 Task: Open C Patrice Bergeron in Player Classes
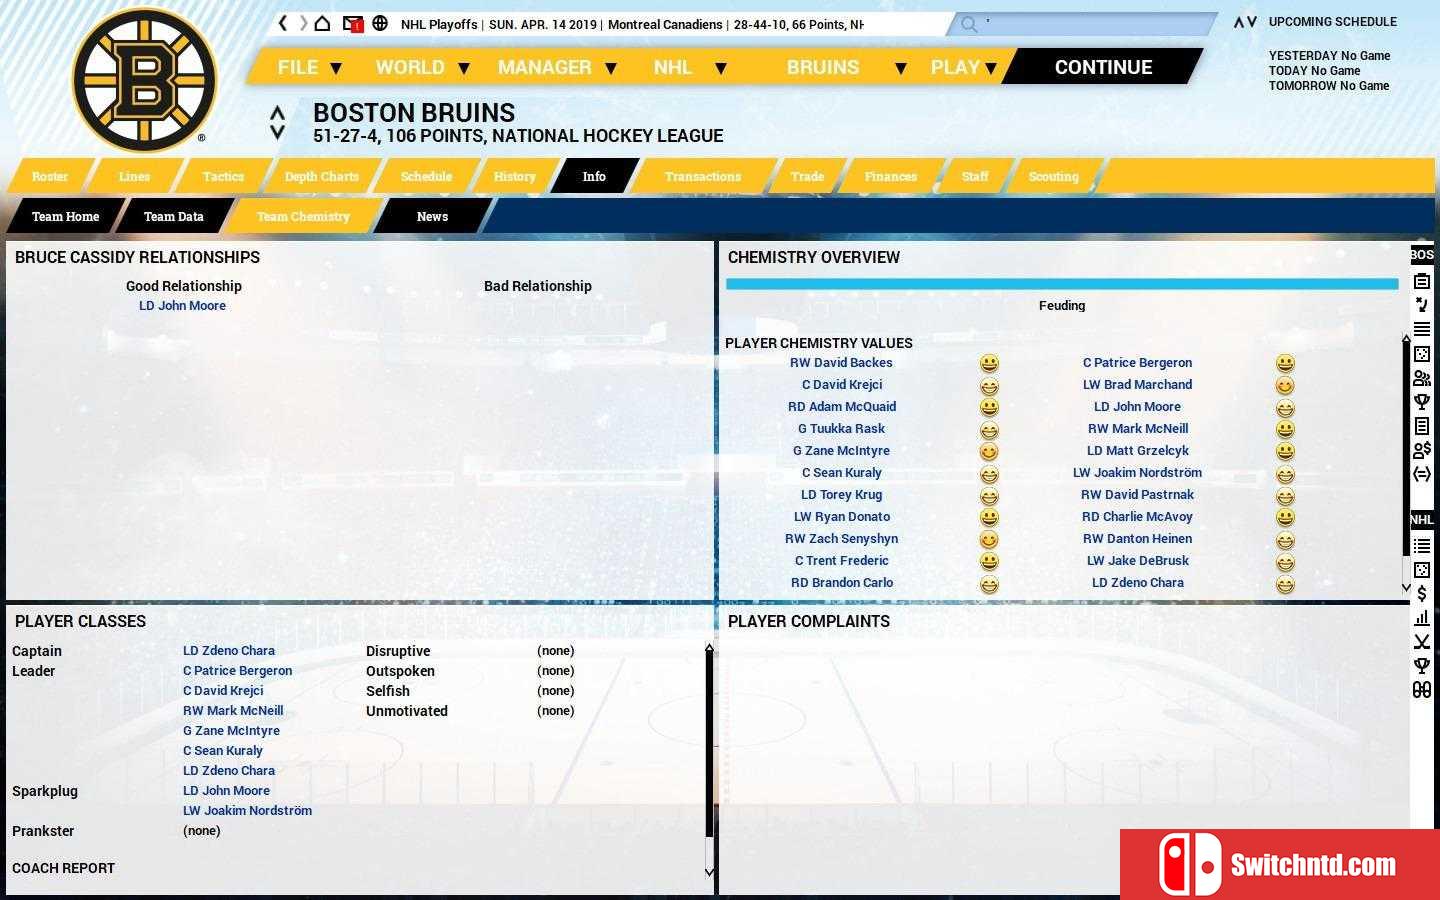pyautogui.click(x=238, y=671)
